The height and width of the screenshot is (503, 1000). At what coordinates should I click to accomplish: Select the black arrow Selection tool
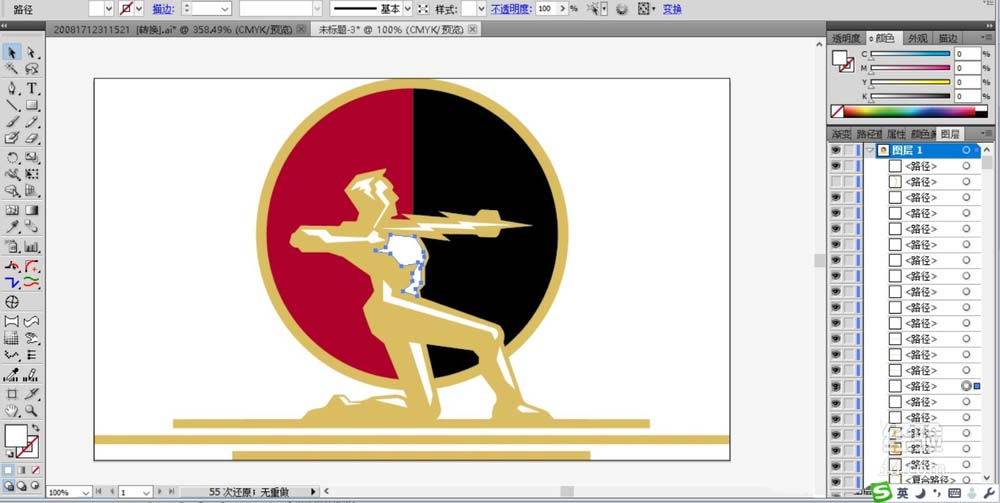click(x=11, y=52)
